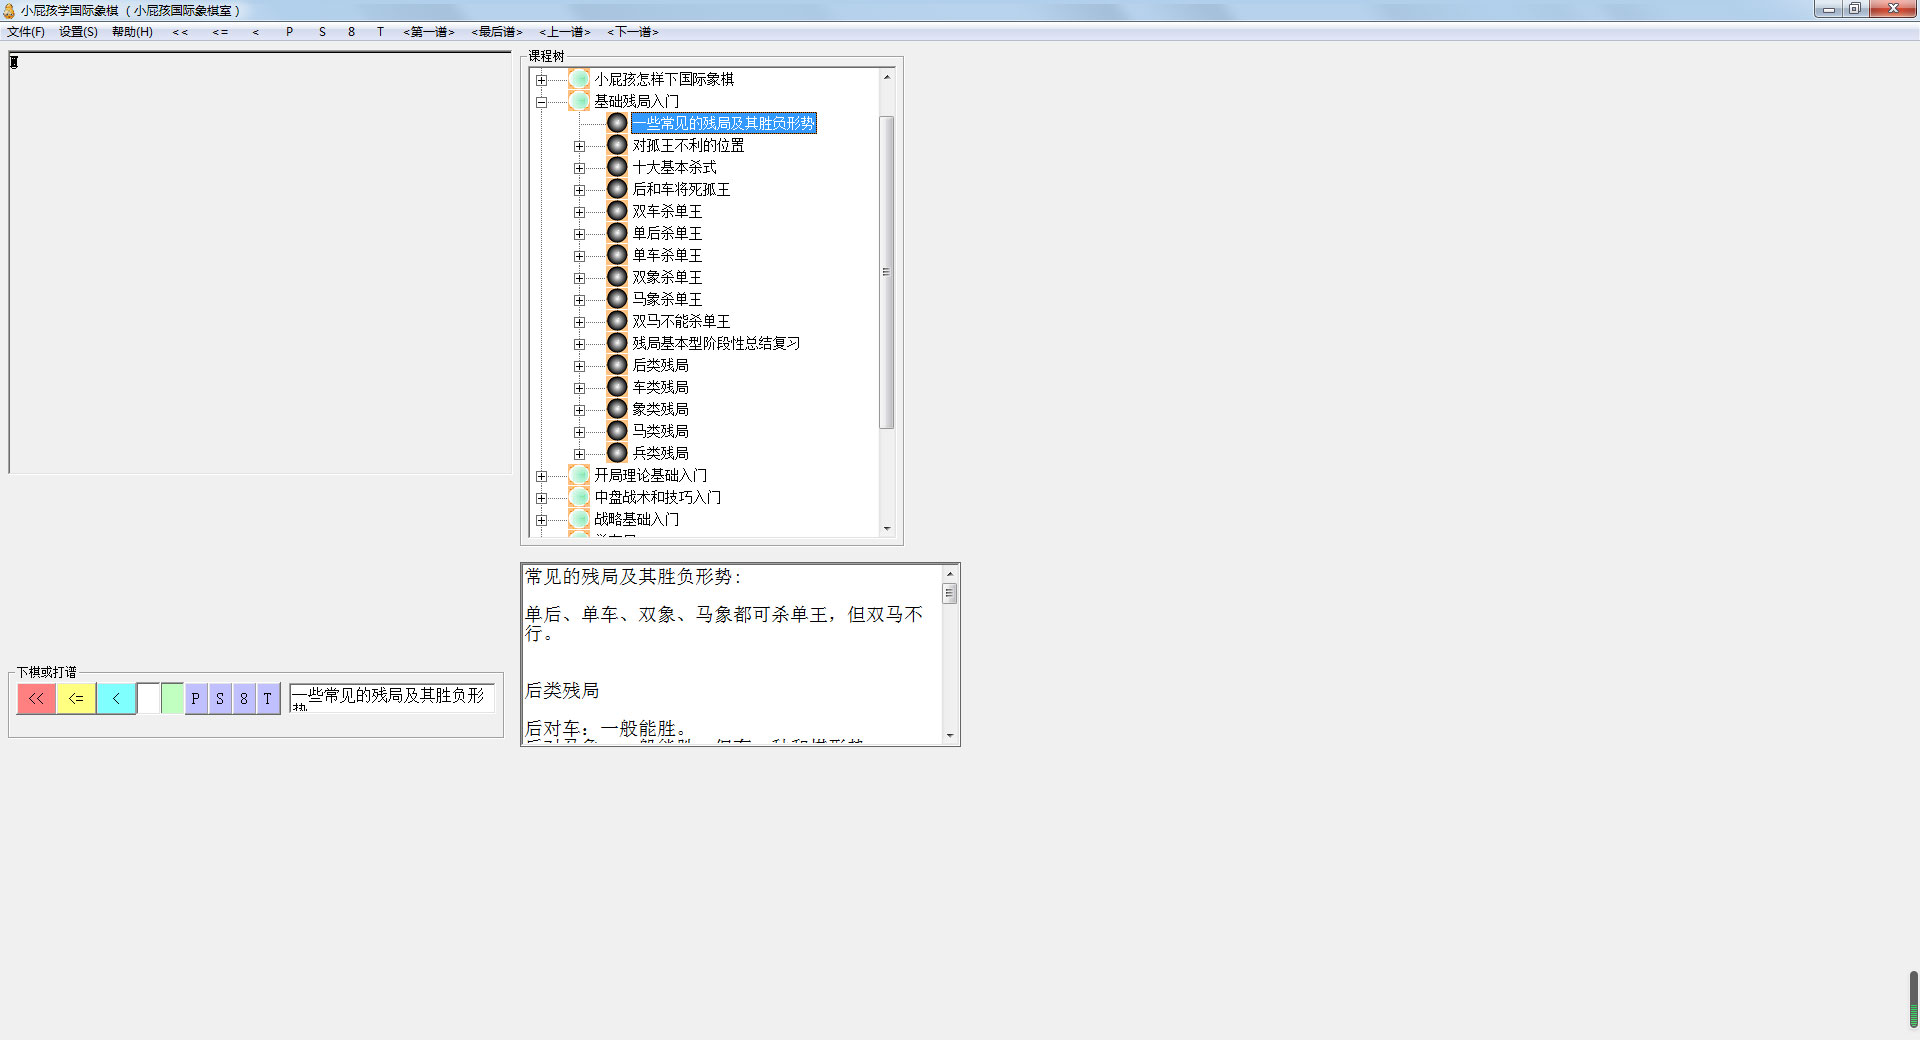Click the black ball icon beside 双车杀单王
Screen dimensions: 1920x1040
617,211
